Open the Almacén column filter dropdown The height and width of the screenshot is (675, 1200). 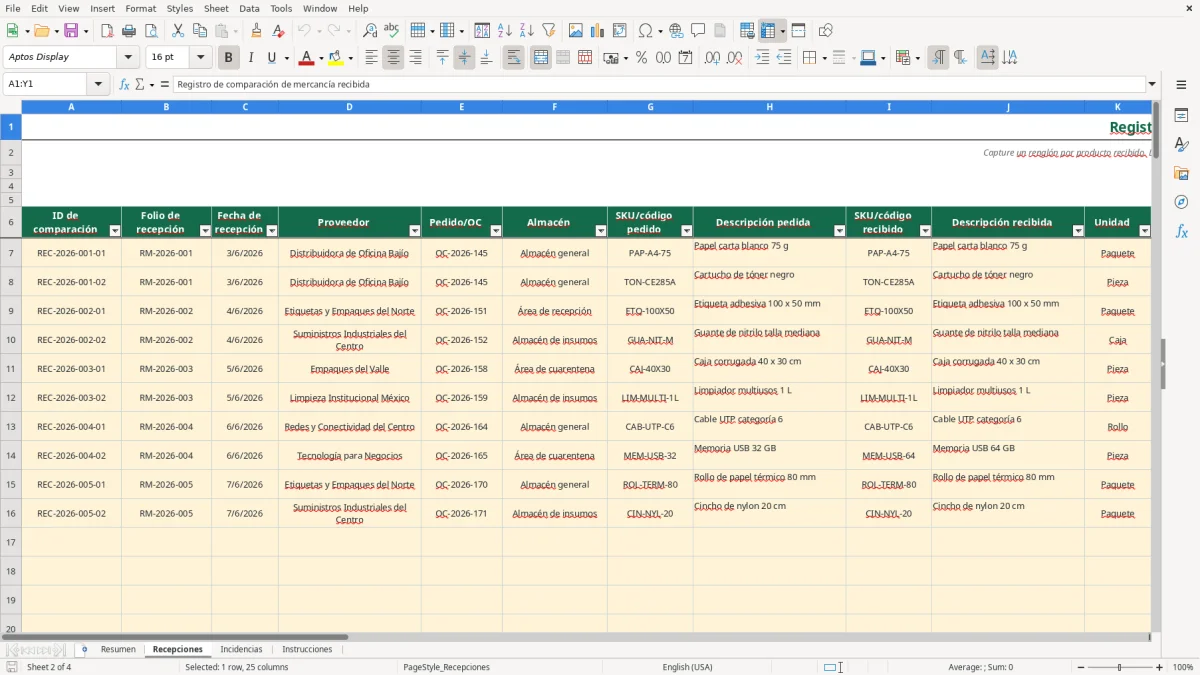(x=601, y=230)
